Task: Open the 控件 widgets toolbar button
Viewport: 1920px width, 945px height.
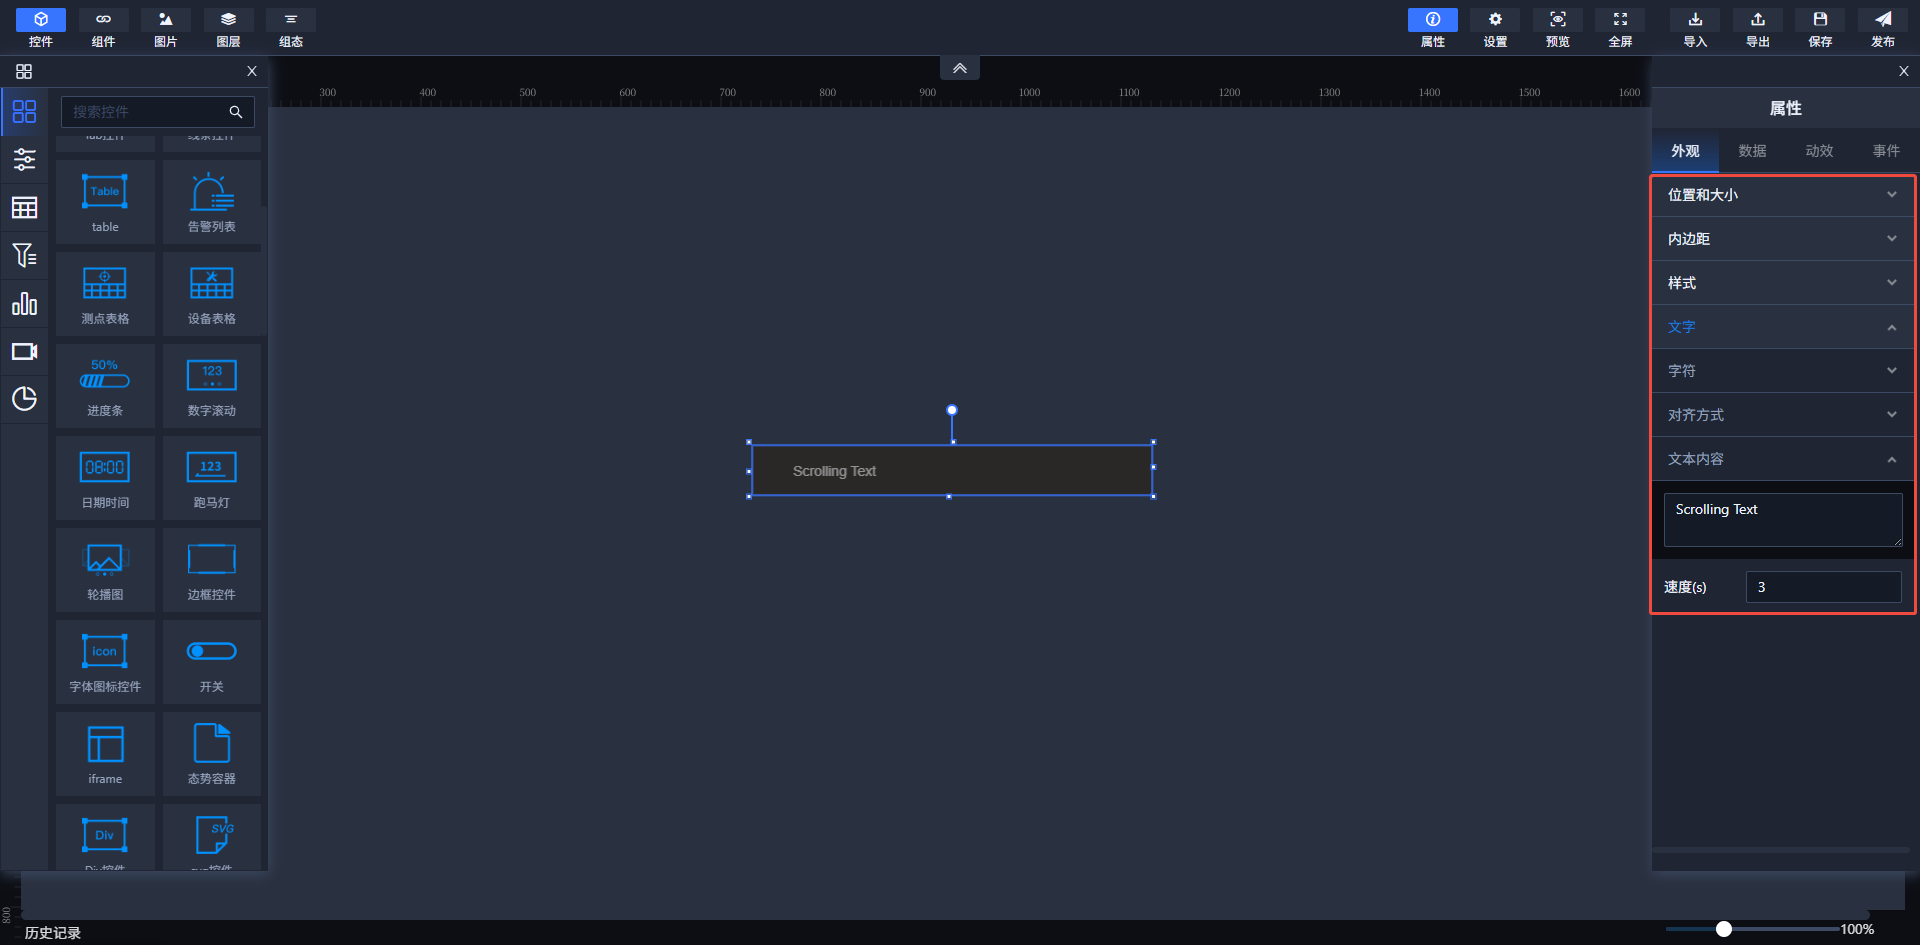Action: click(41, 28)
